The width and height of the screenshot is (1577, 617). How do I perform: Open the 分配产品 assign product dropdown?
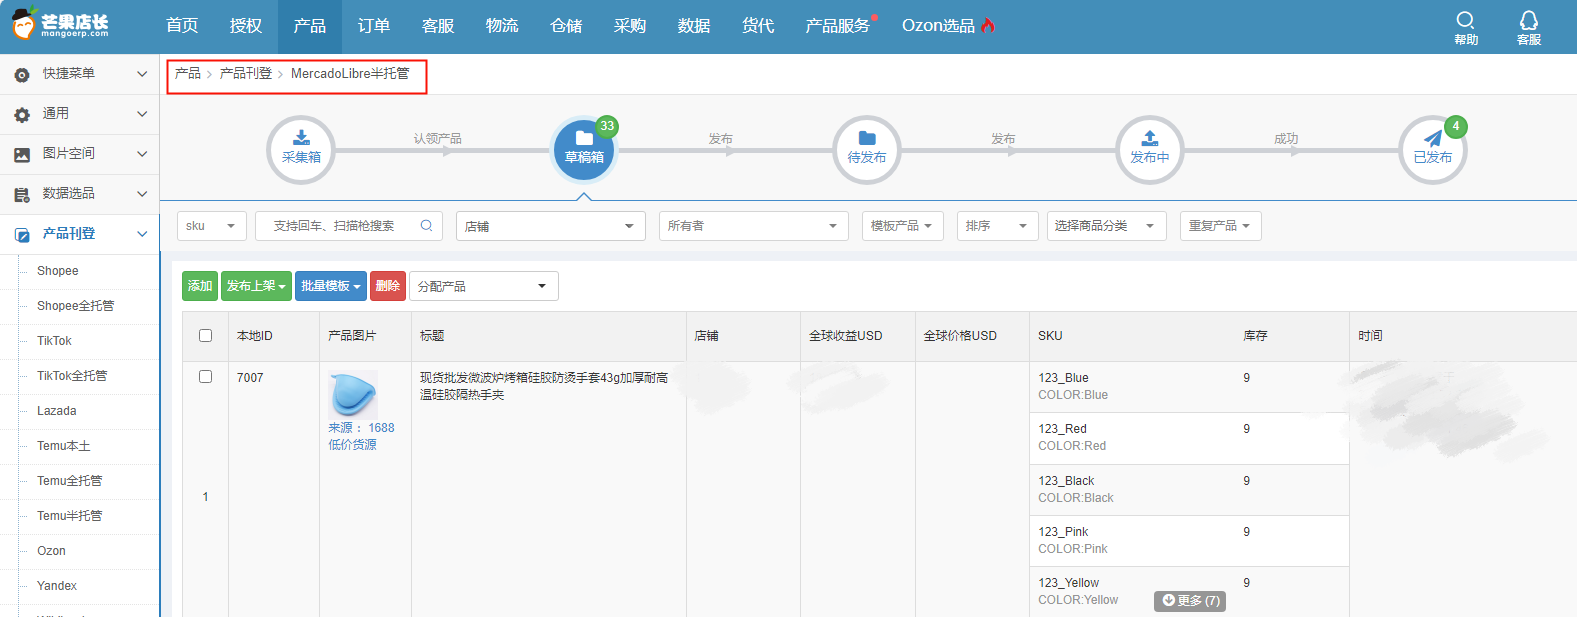click(483, 286)
